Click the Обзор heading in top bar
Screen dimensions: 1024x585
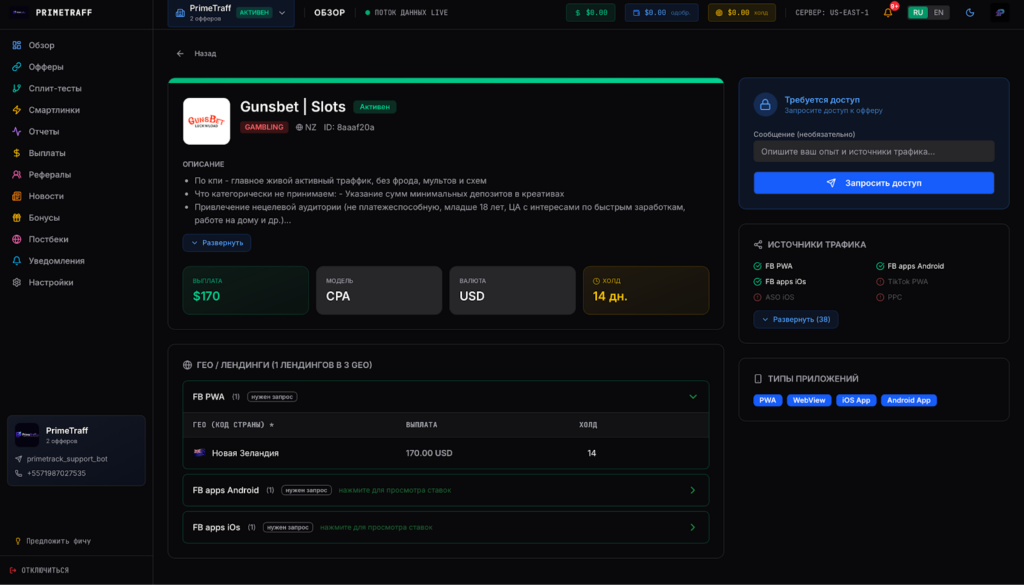pyautogui.click(x=329, y=12)
